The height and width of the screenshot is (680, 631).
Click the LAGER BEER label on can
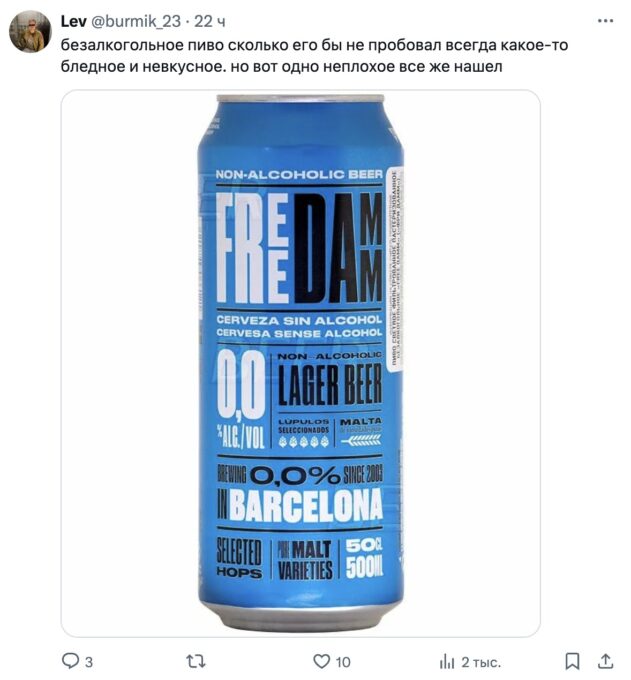click(330, 384)
